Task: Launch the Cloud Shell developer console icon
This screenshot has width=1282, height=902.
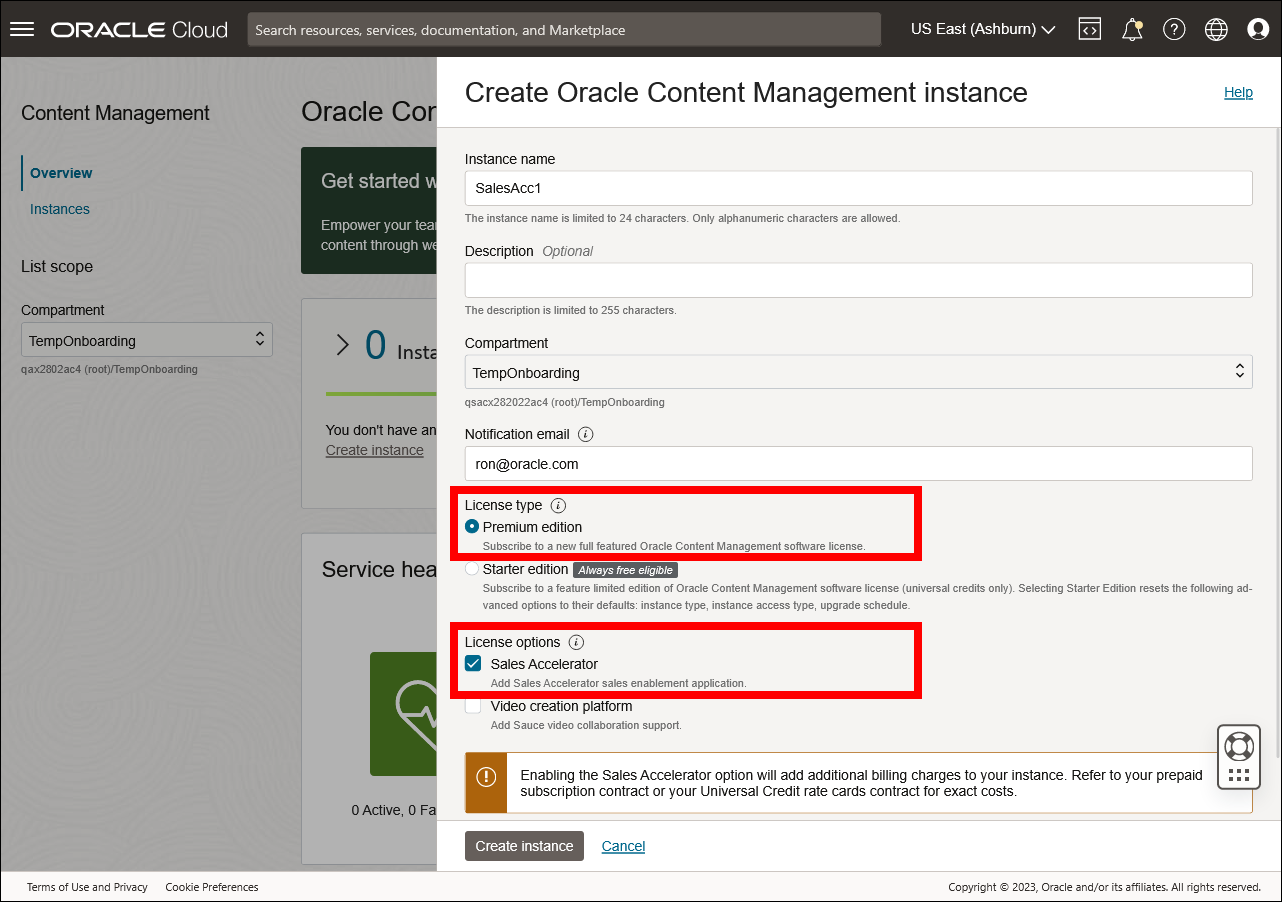Action: coord(1089,29)
